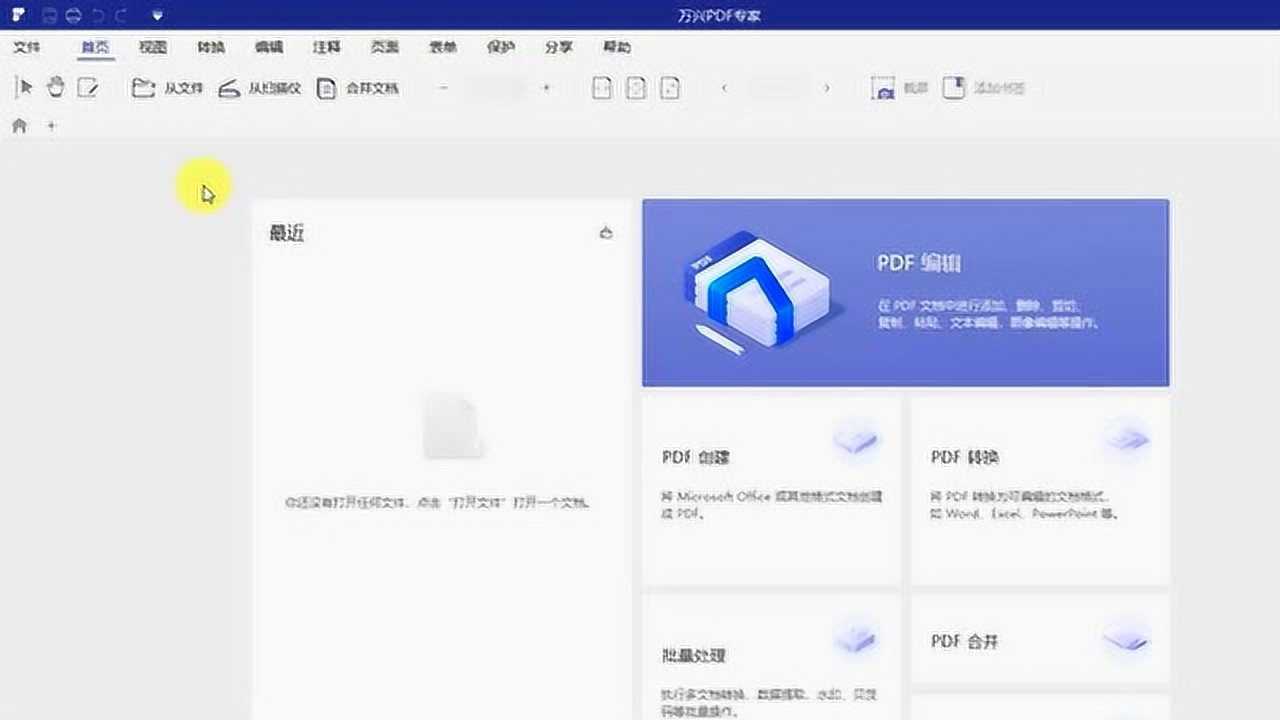
Task: Click the first page-fit icon
Action: tap(602, 88)
